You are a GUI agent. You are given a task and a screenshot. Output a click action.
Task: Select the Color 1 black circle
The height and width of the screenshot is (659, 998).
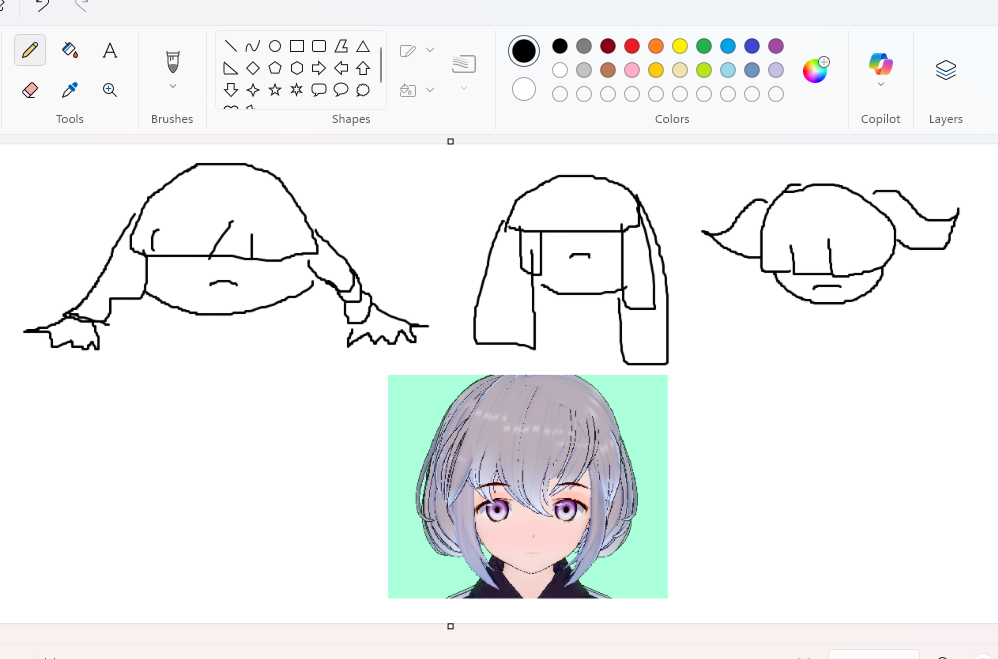click(524, 51)
